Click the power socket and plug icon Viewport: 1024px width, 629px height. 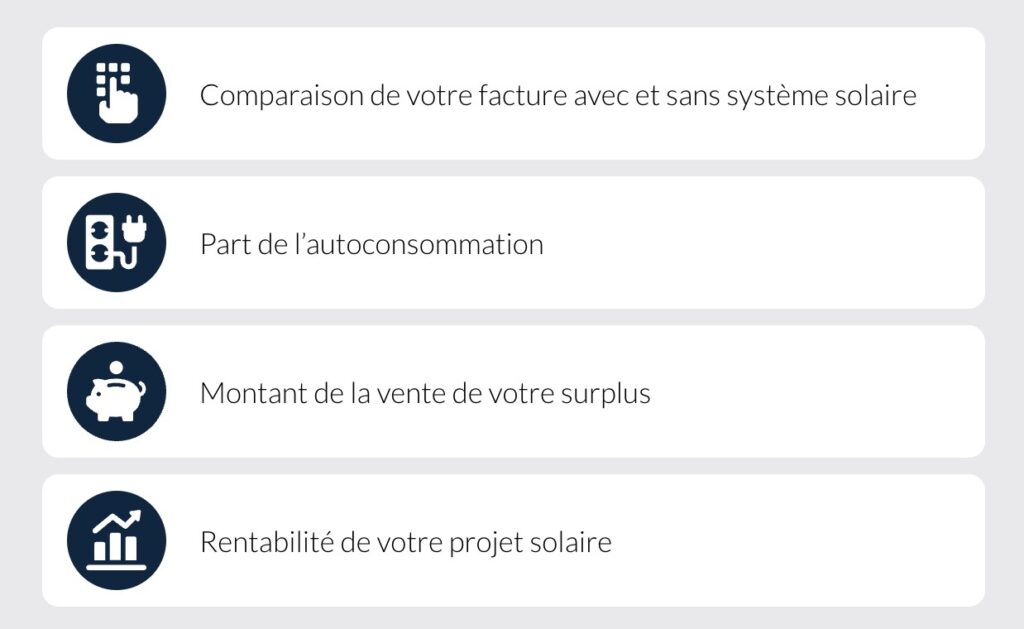coord(116,243)
